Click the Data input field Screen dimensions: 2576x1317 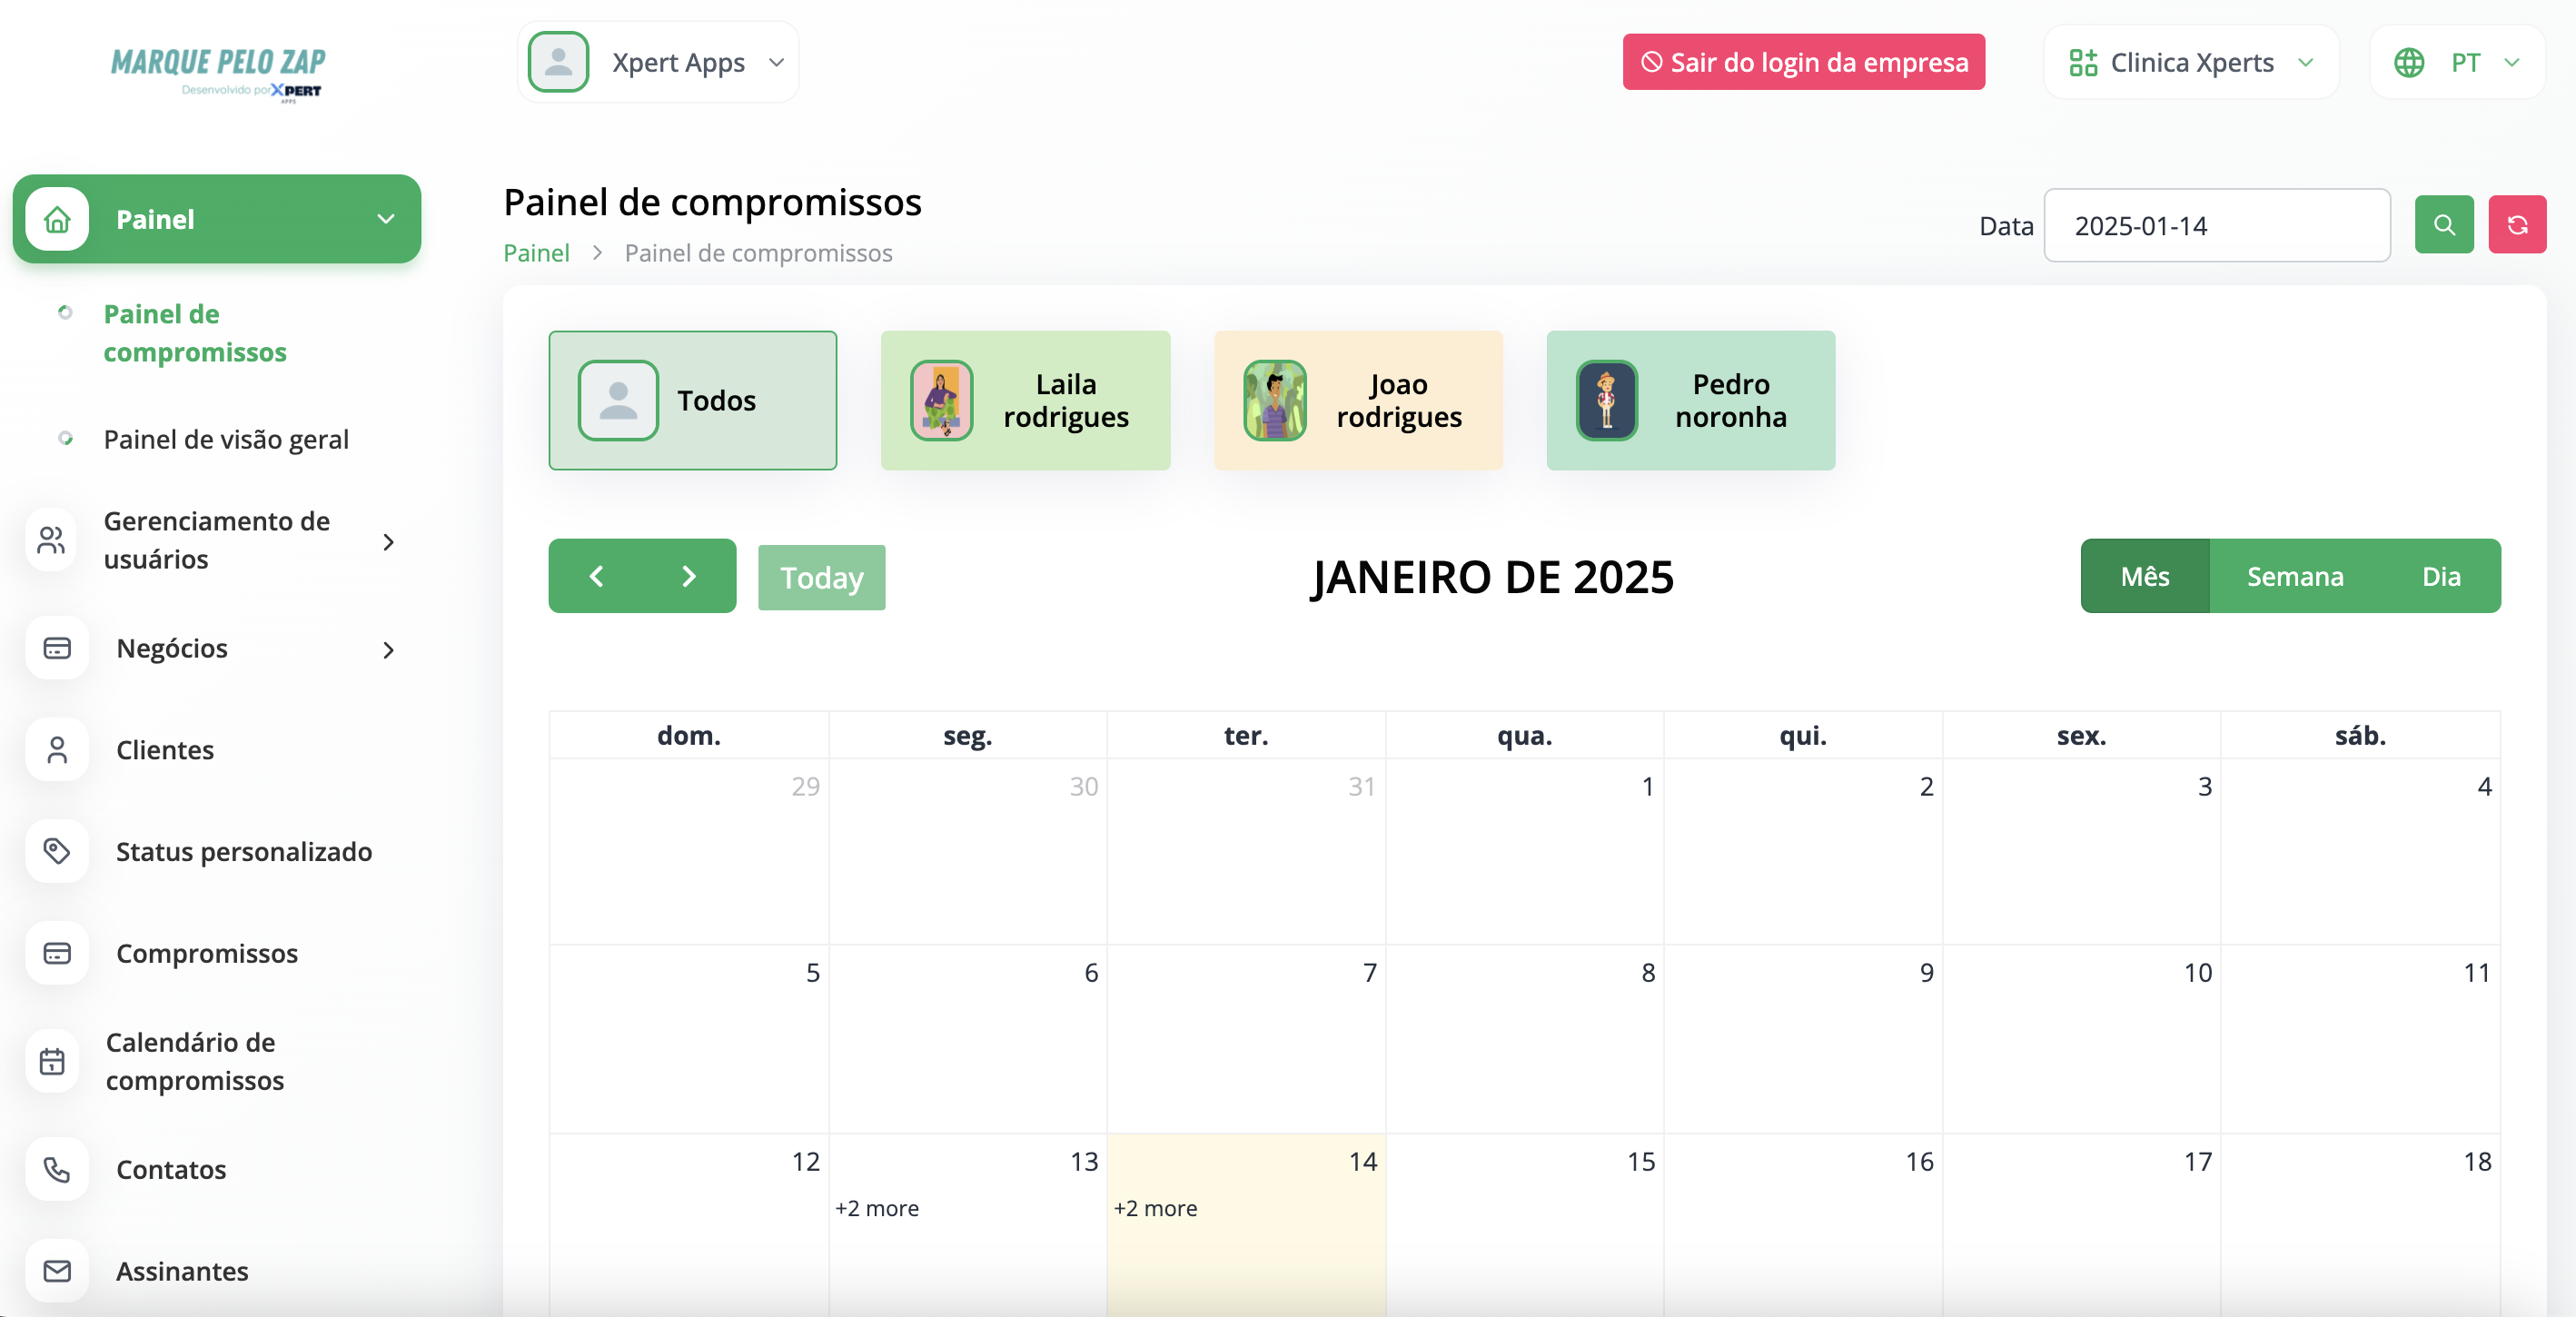coord(2216,226)
